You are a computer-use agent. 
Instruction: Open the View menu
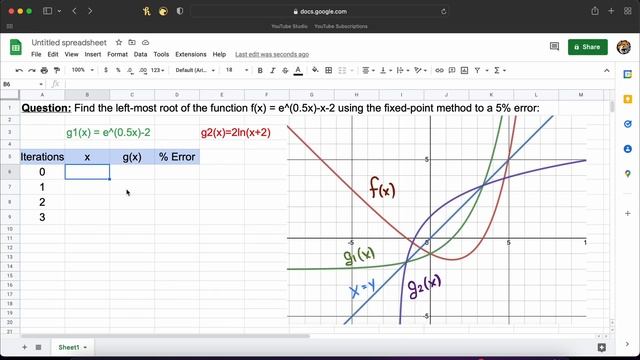pos(71,54)
